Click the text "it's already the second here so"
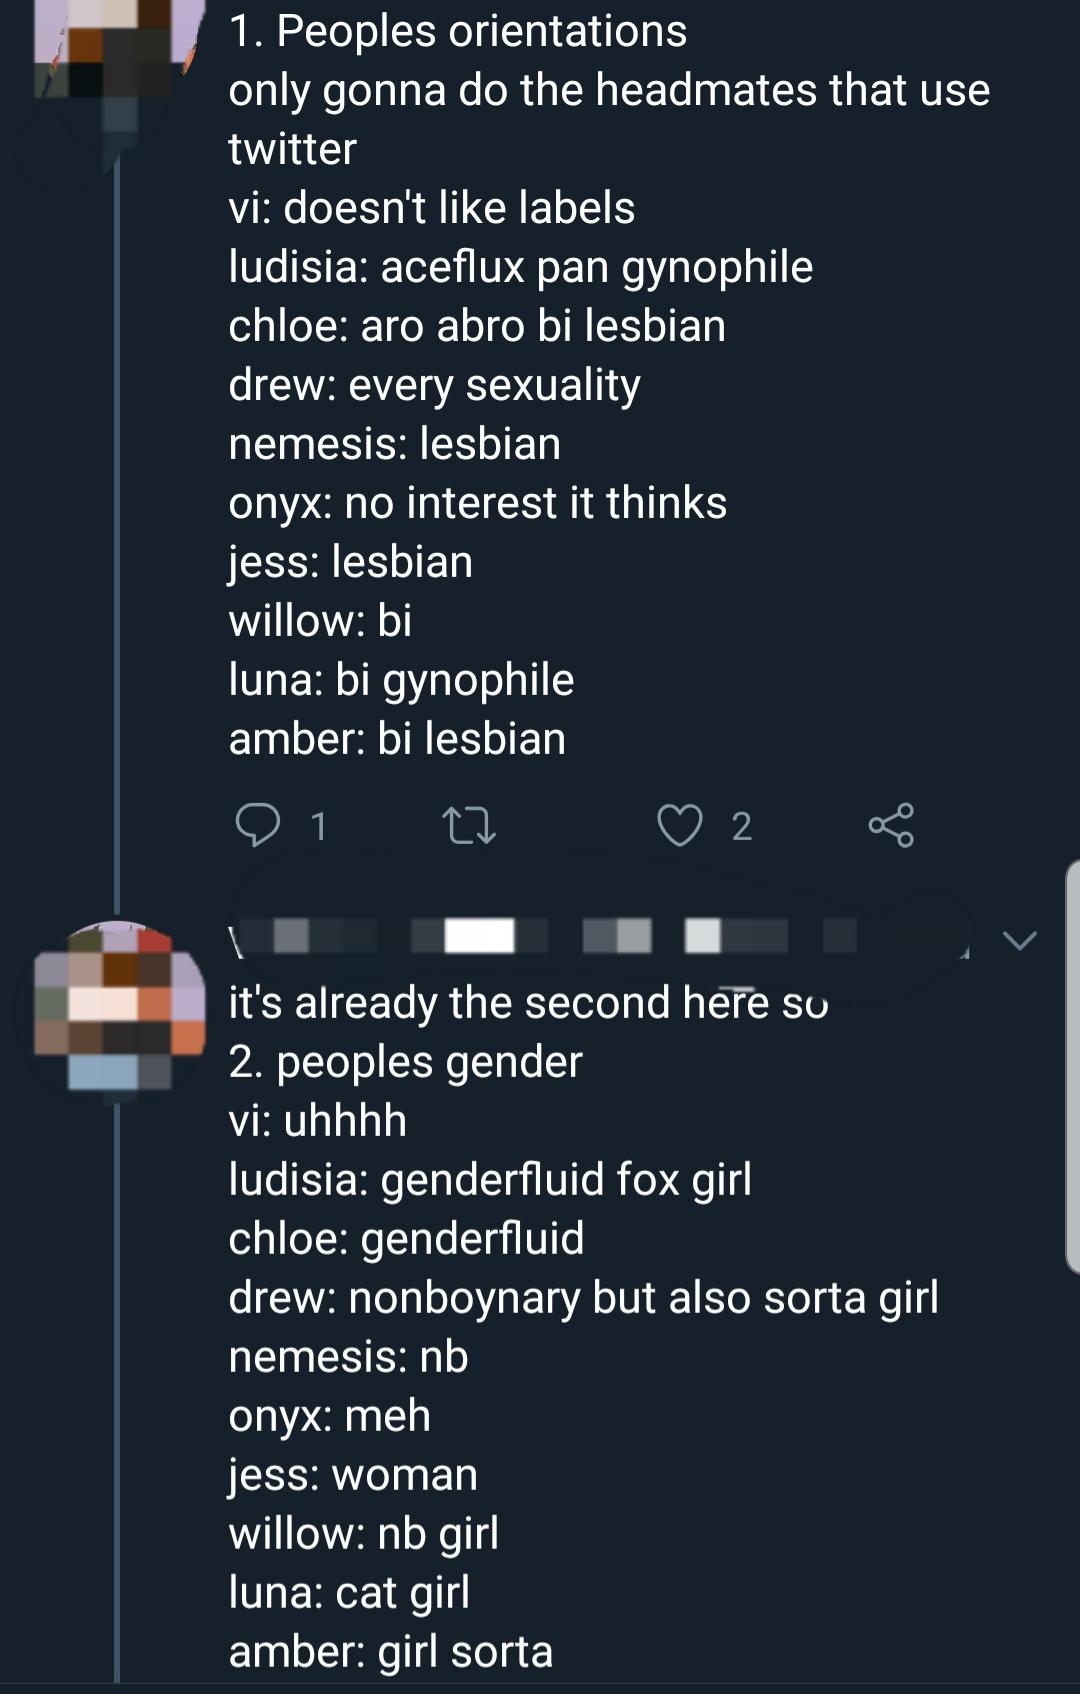Screen dimensions: 1080x1694 pos(528,1002)
